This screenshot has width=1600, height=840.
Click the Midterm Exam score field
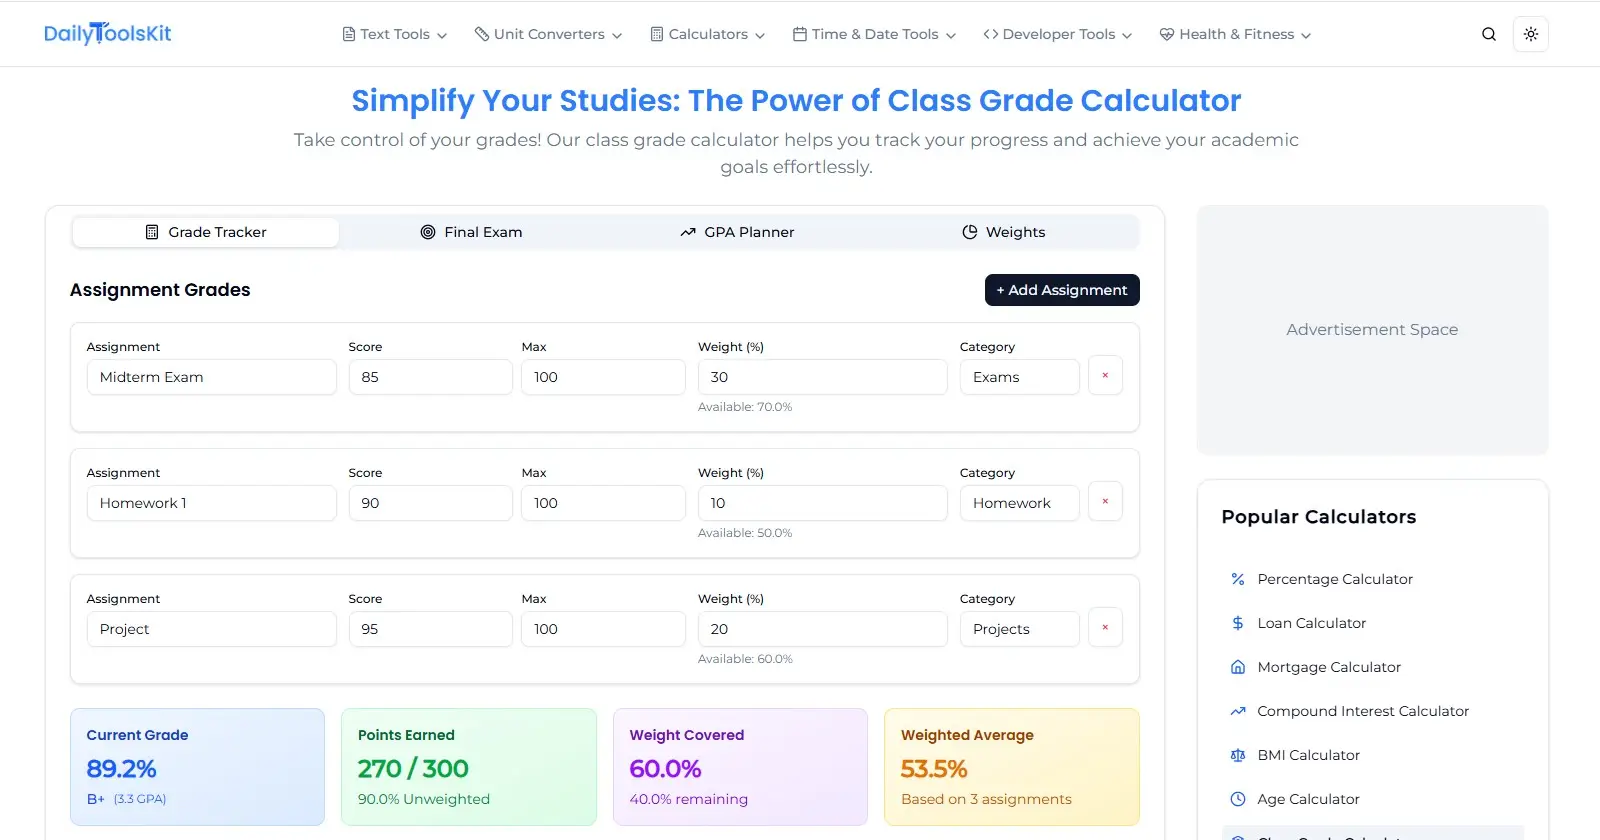pos(430,377)
